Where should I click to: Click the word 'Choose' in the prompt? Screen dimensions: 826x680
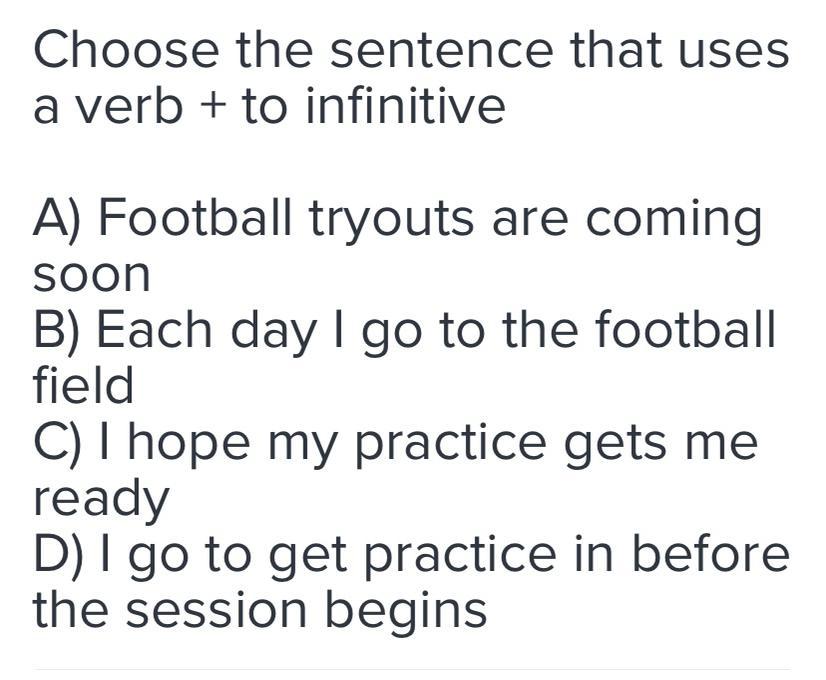tap(125, 51)
